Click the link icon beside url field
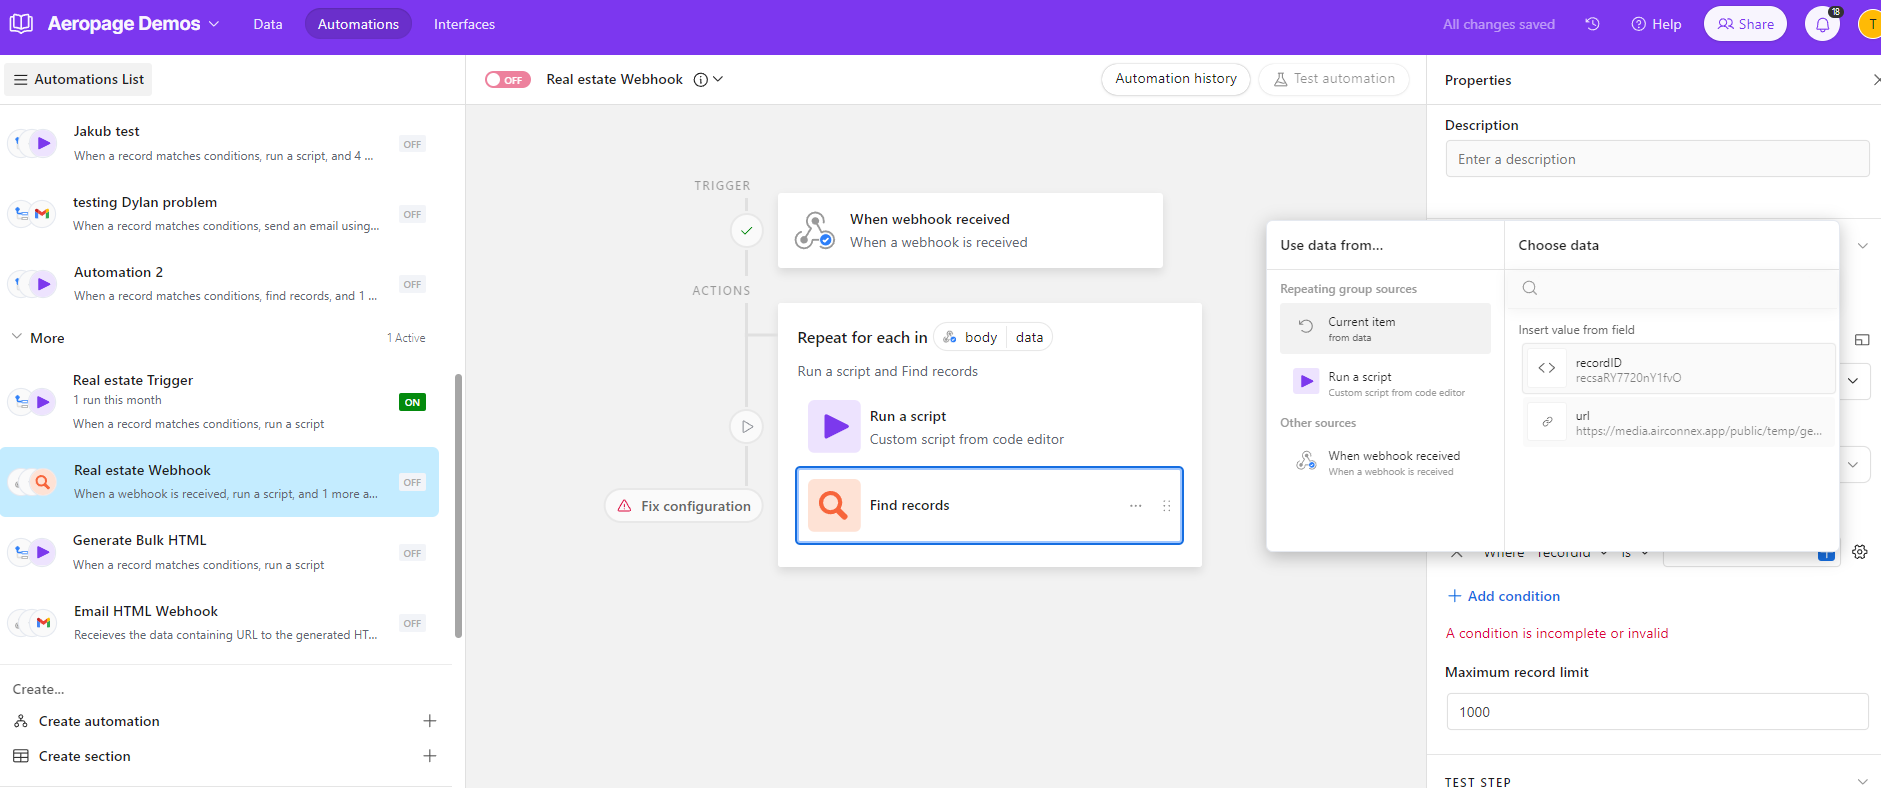 pos(1547,422)
